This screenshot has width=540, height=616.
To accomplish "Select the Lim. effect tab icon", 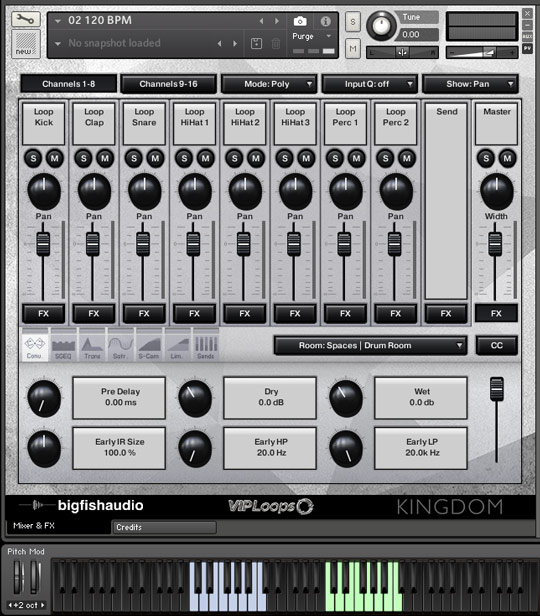I will (x=177, y=347).
